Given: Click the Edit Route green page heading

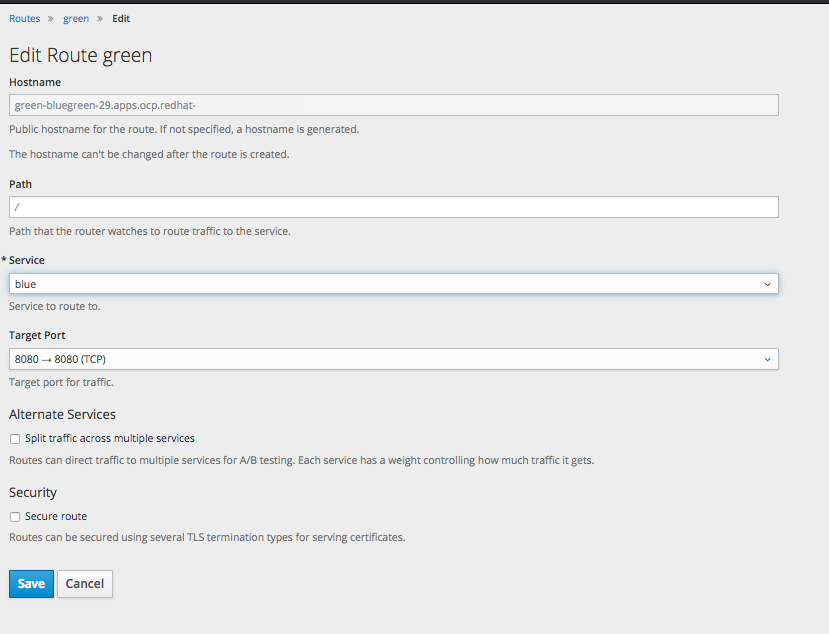Looking at the screenshot, I should tap(80, 56).
